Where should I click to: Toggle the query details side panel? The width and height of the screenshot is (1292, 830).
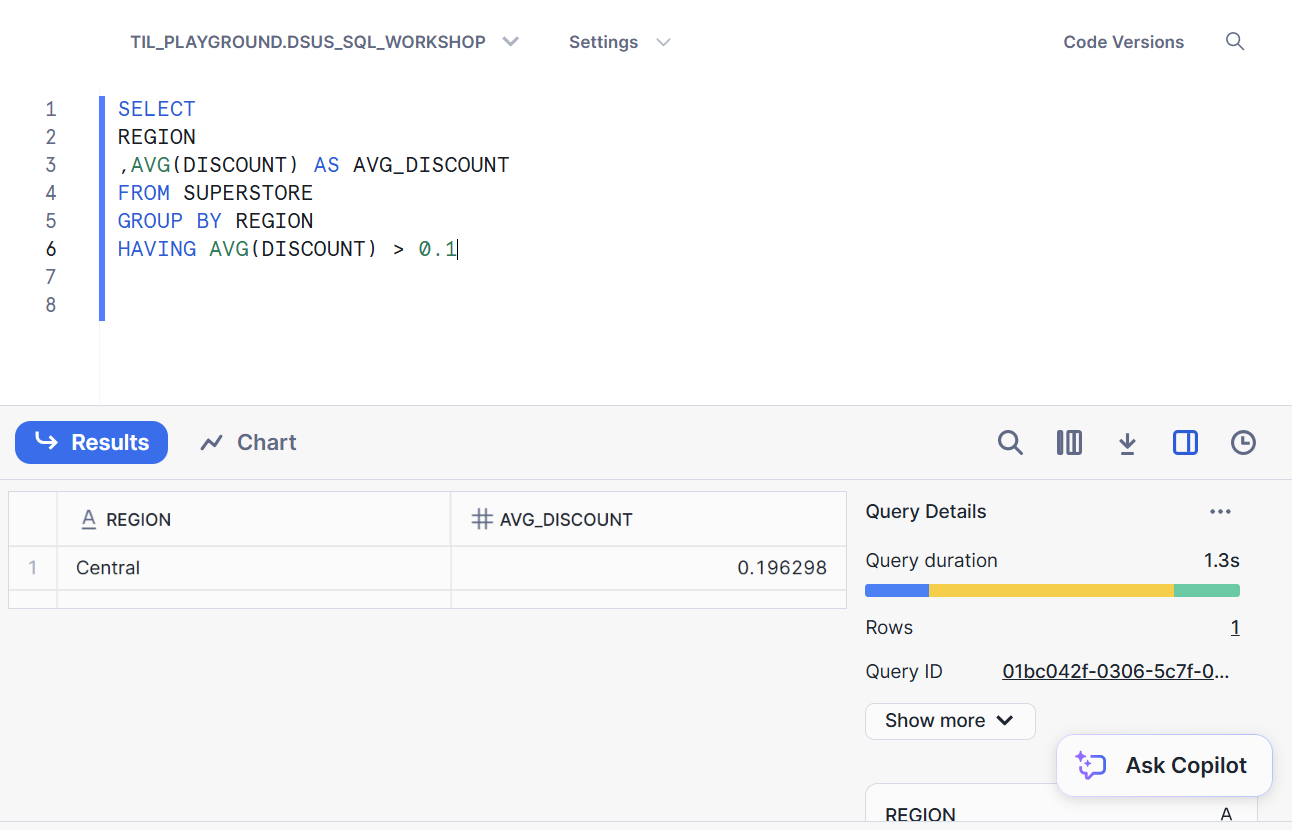(1185, 443)
